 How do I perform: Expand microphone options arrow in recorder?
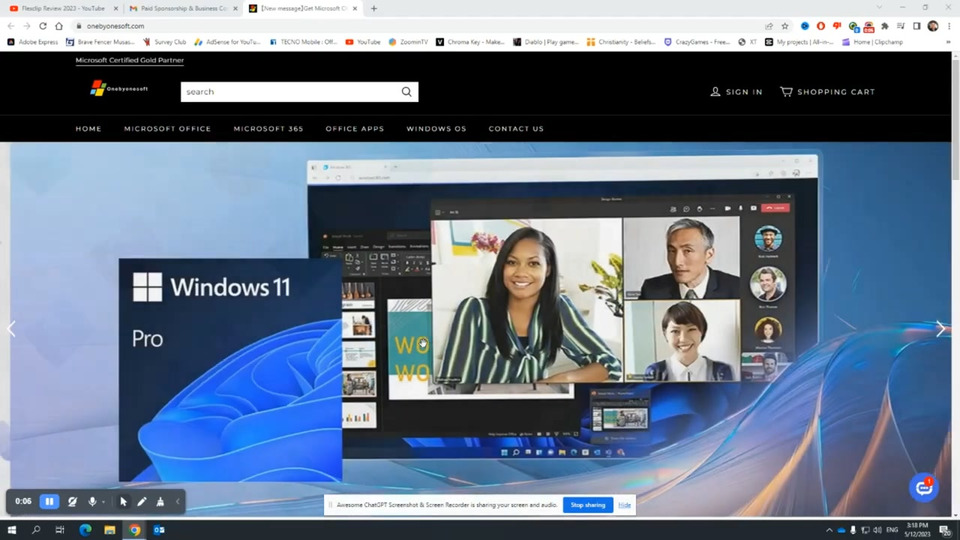click(x=103, y=502)
